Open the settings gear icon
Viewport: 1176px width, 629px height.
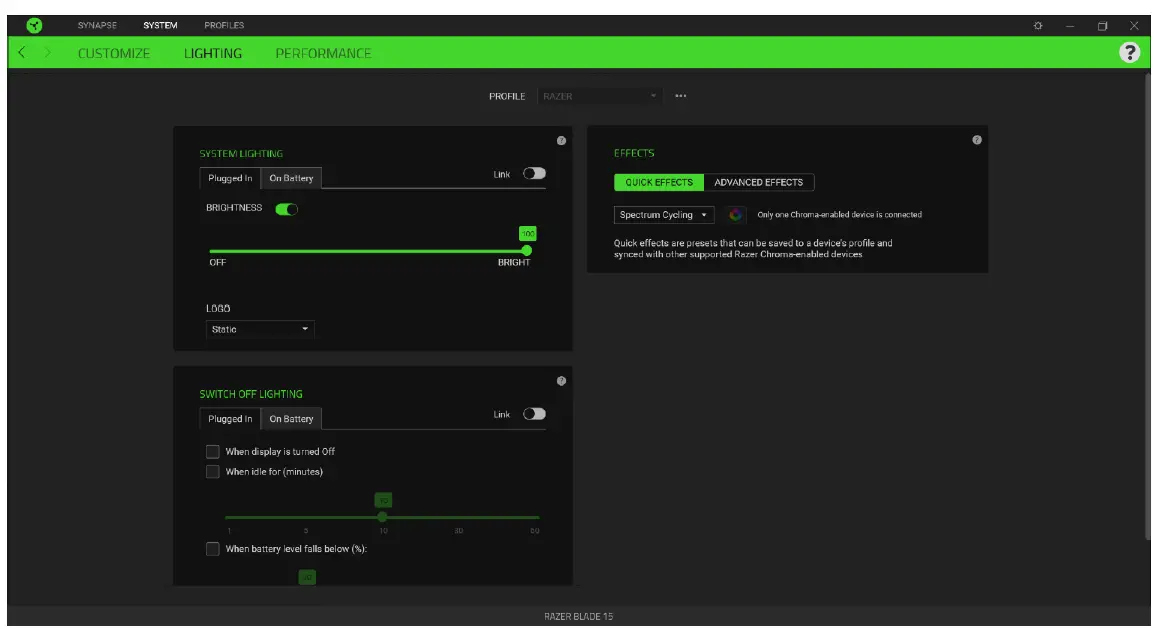coord(1038,25)
